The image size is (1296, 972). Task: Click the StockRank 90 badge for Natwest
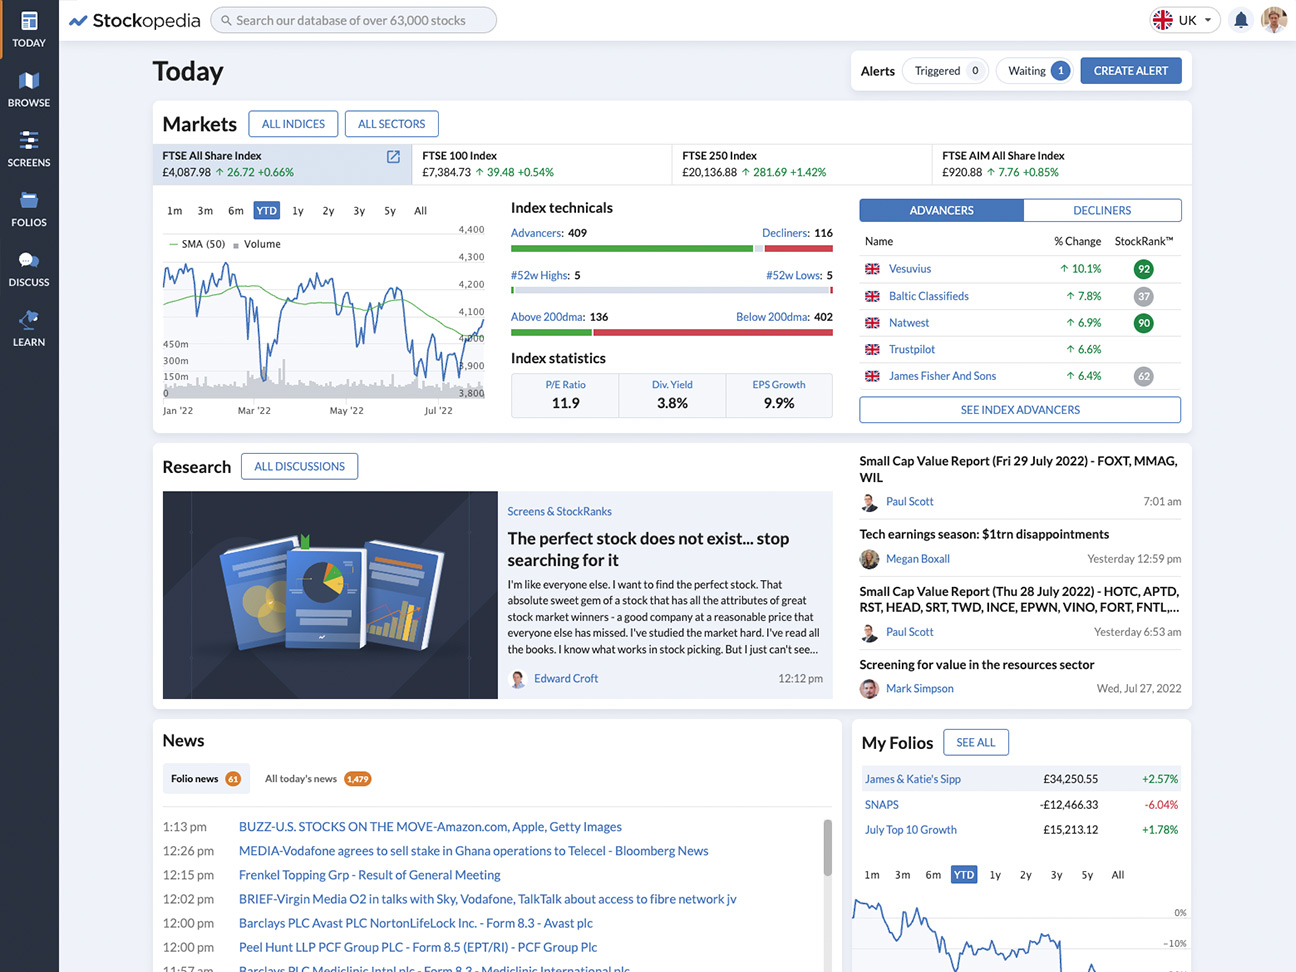(1144, 323)
